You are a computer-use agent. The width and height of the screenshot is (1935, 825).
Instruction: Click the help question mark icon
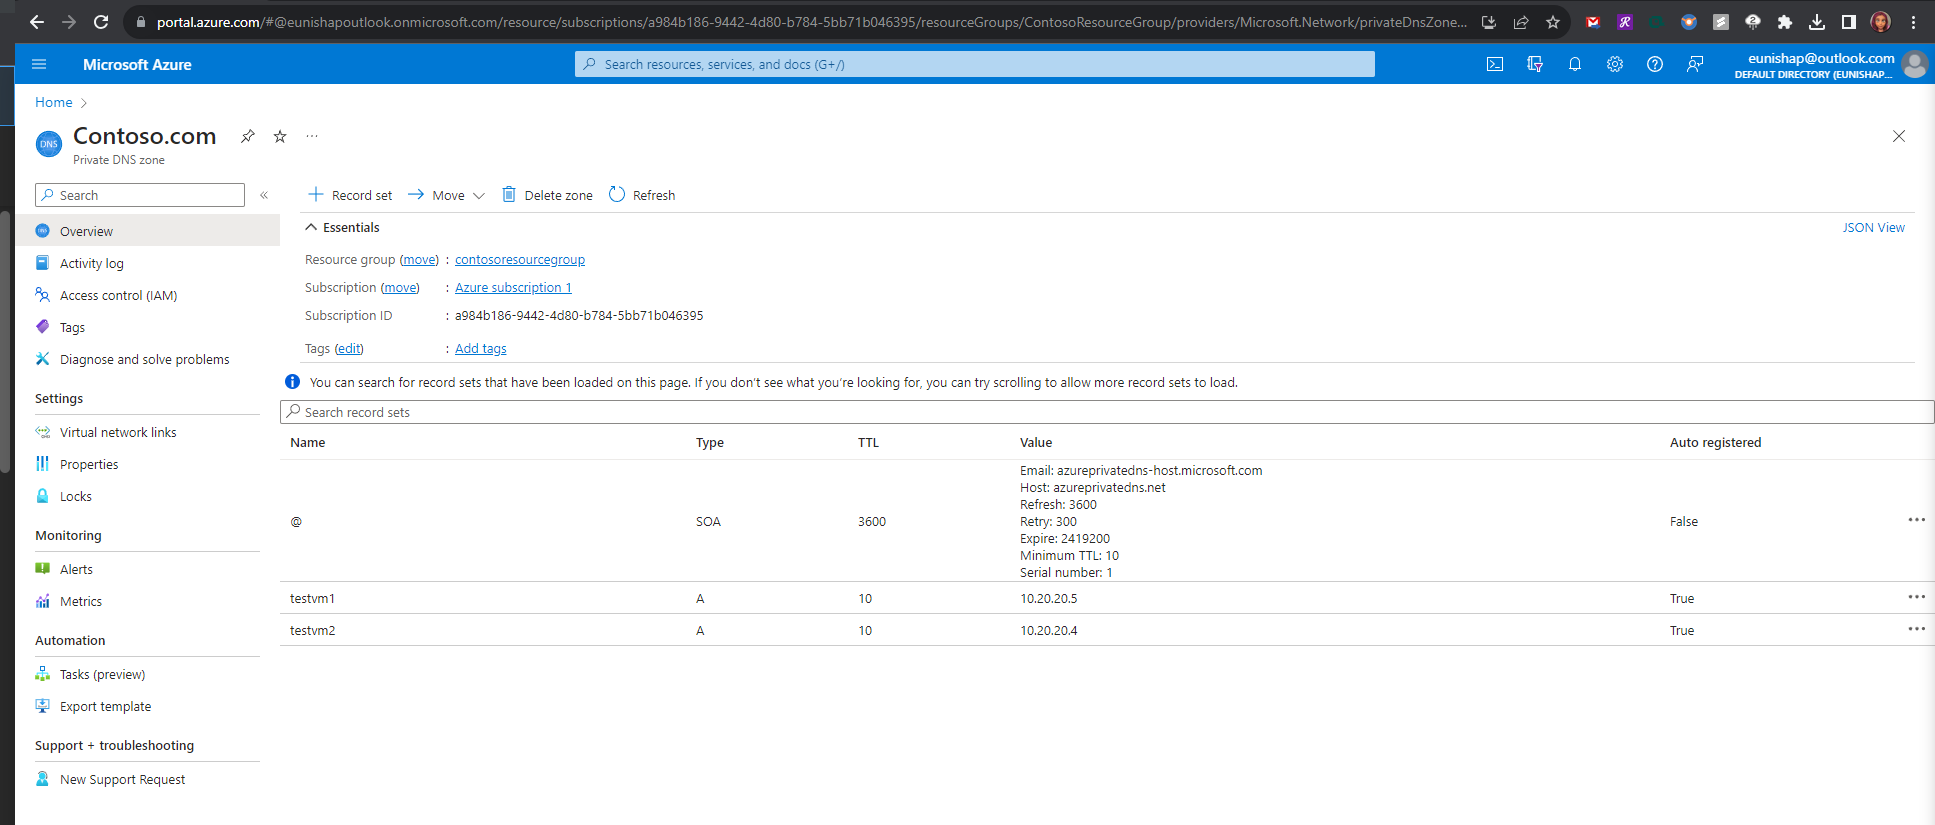[1655, 64]
